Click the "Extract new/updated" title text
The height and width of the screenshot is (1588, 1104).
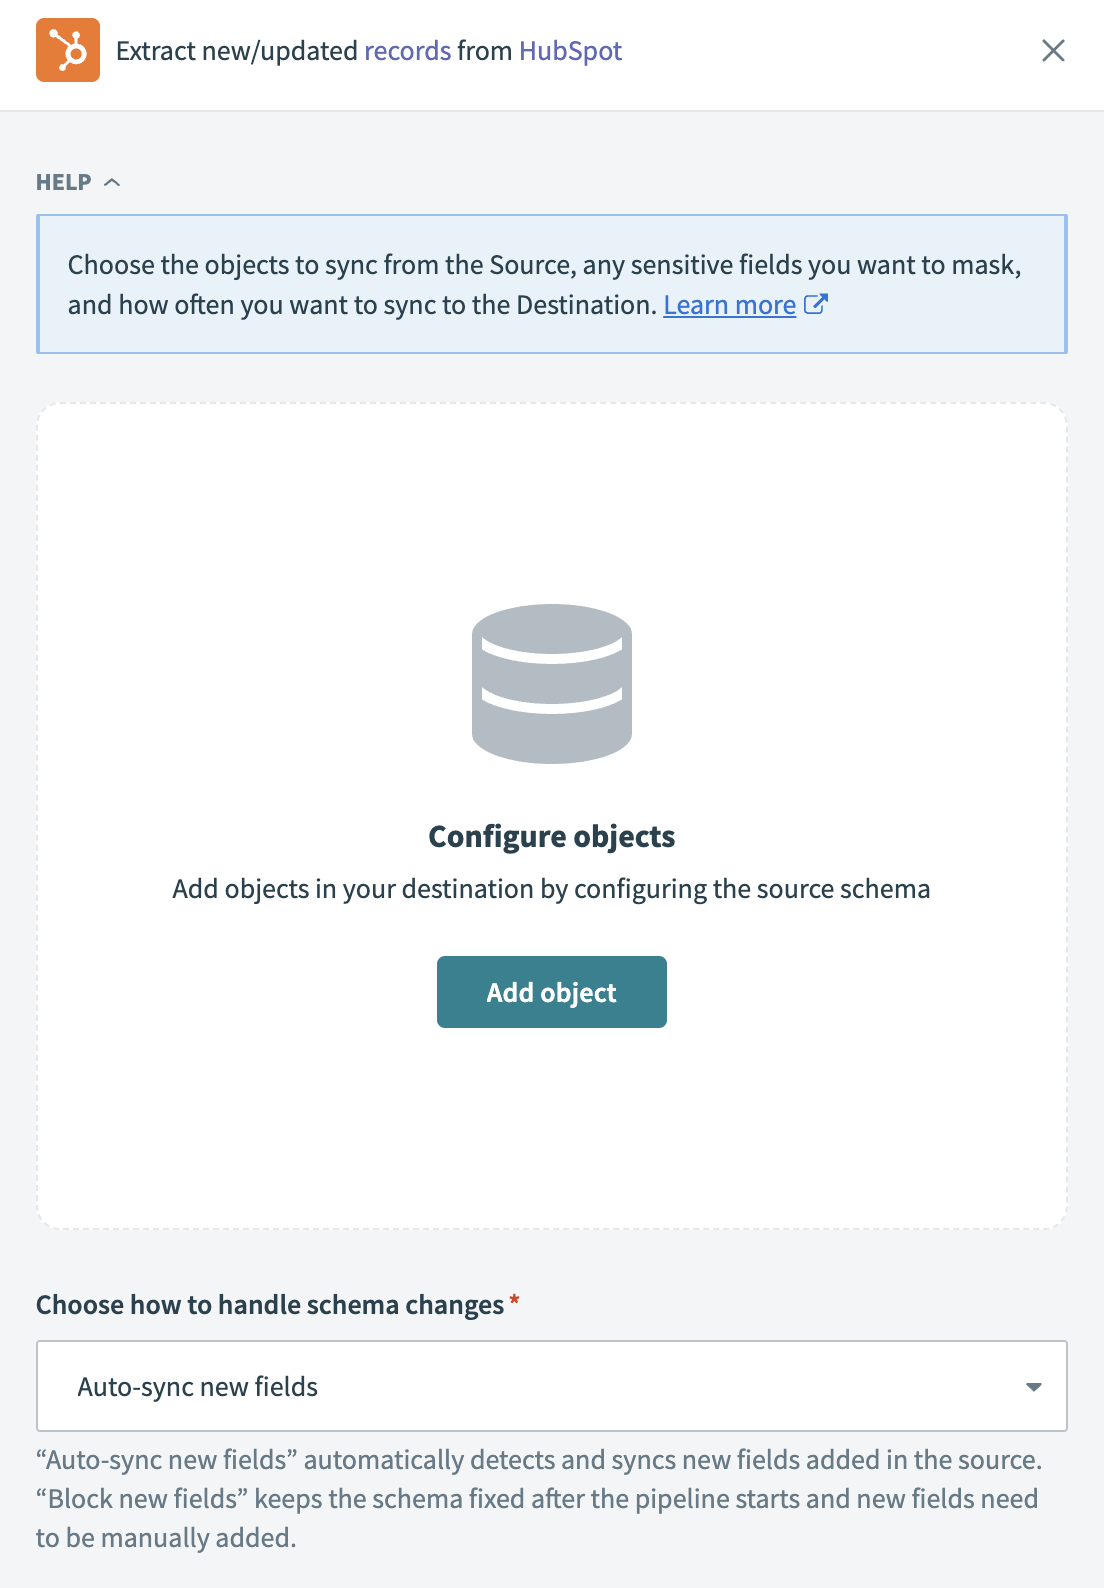(236, 51)
